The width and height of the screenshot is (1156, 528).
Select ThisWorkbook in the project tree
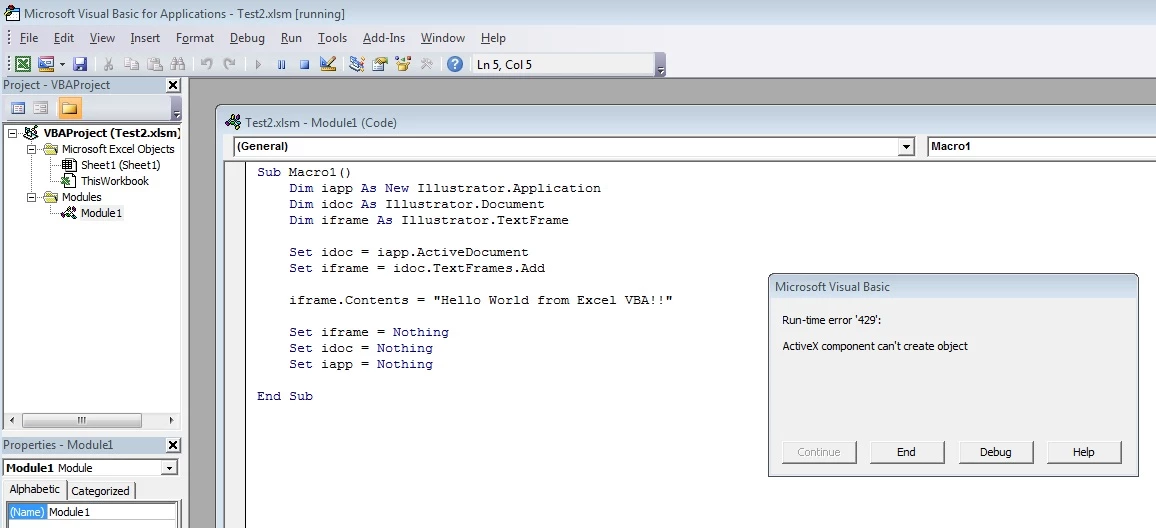[x=114, y=181]
